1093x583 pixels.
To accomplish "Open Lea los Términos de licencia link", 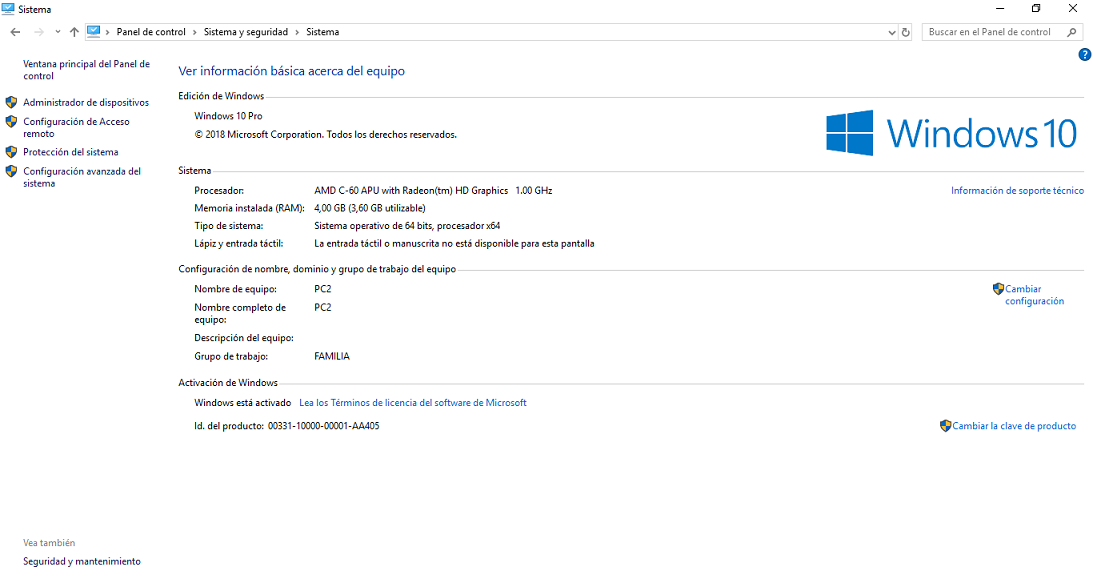I will (413, 402).
